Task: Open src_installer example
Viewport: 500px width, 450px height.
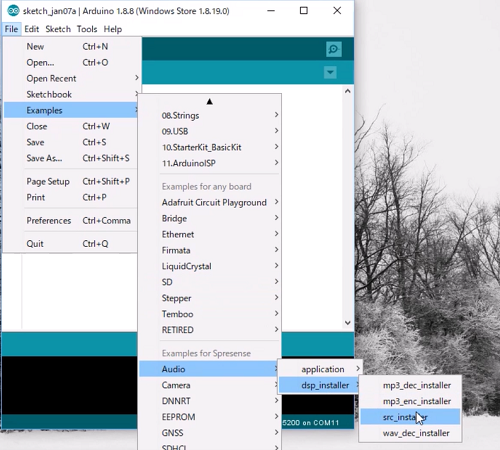Action: (x=410, y=417)
